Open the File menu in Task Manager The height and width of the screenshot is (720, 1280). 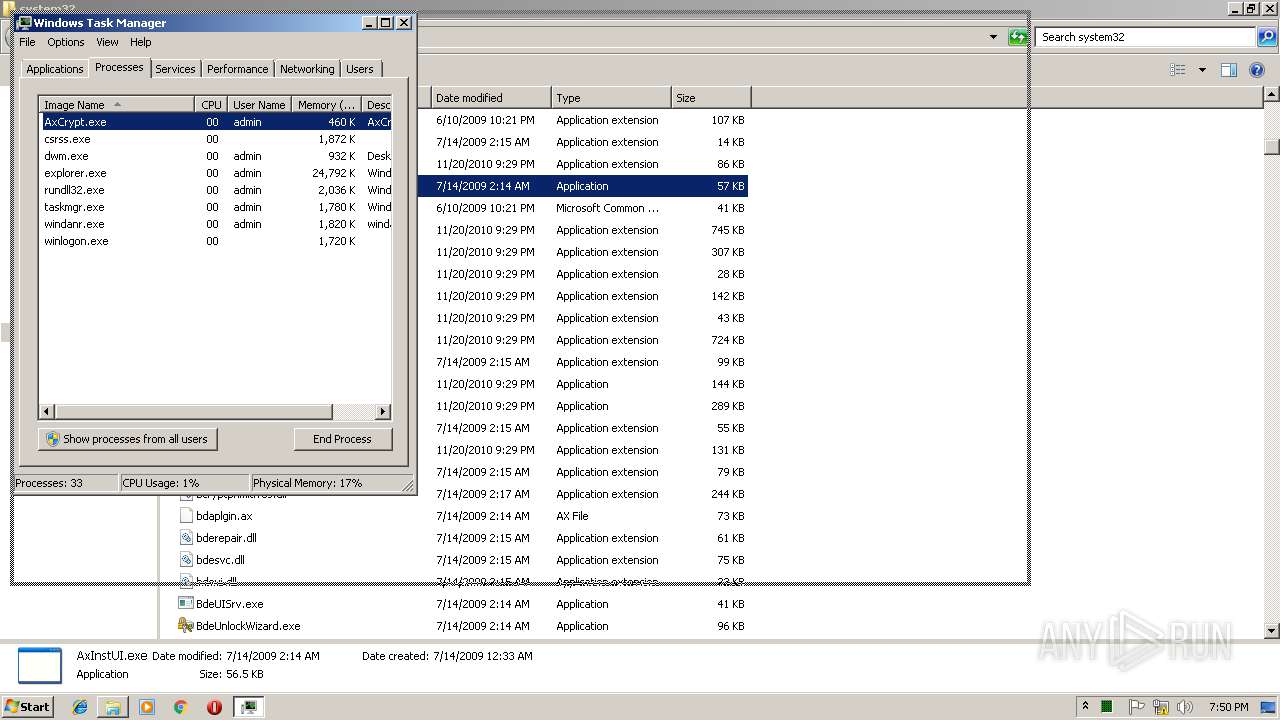click(x=27, y=42)
